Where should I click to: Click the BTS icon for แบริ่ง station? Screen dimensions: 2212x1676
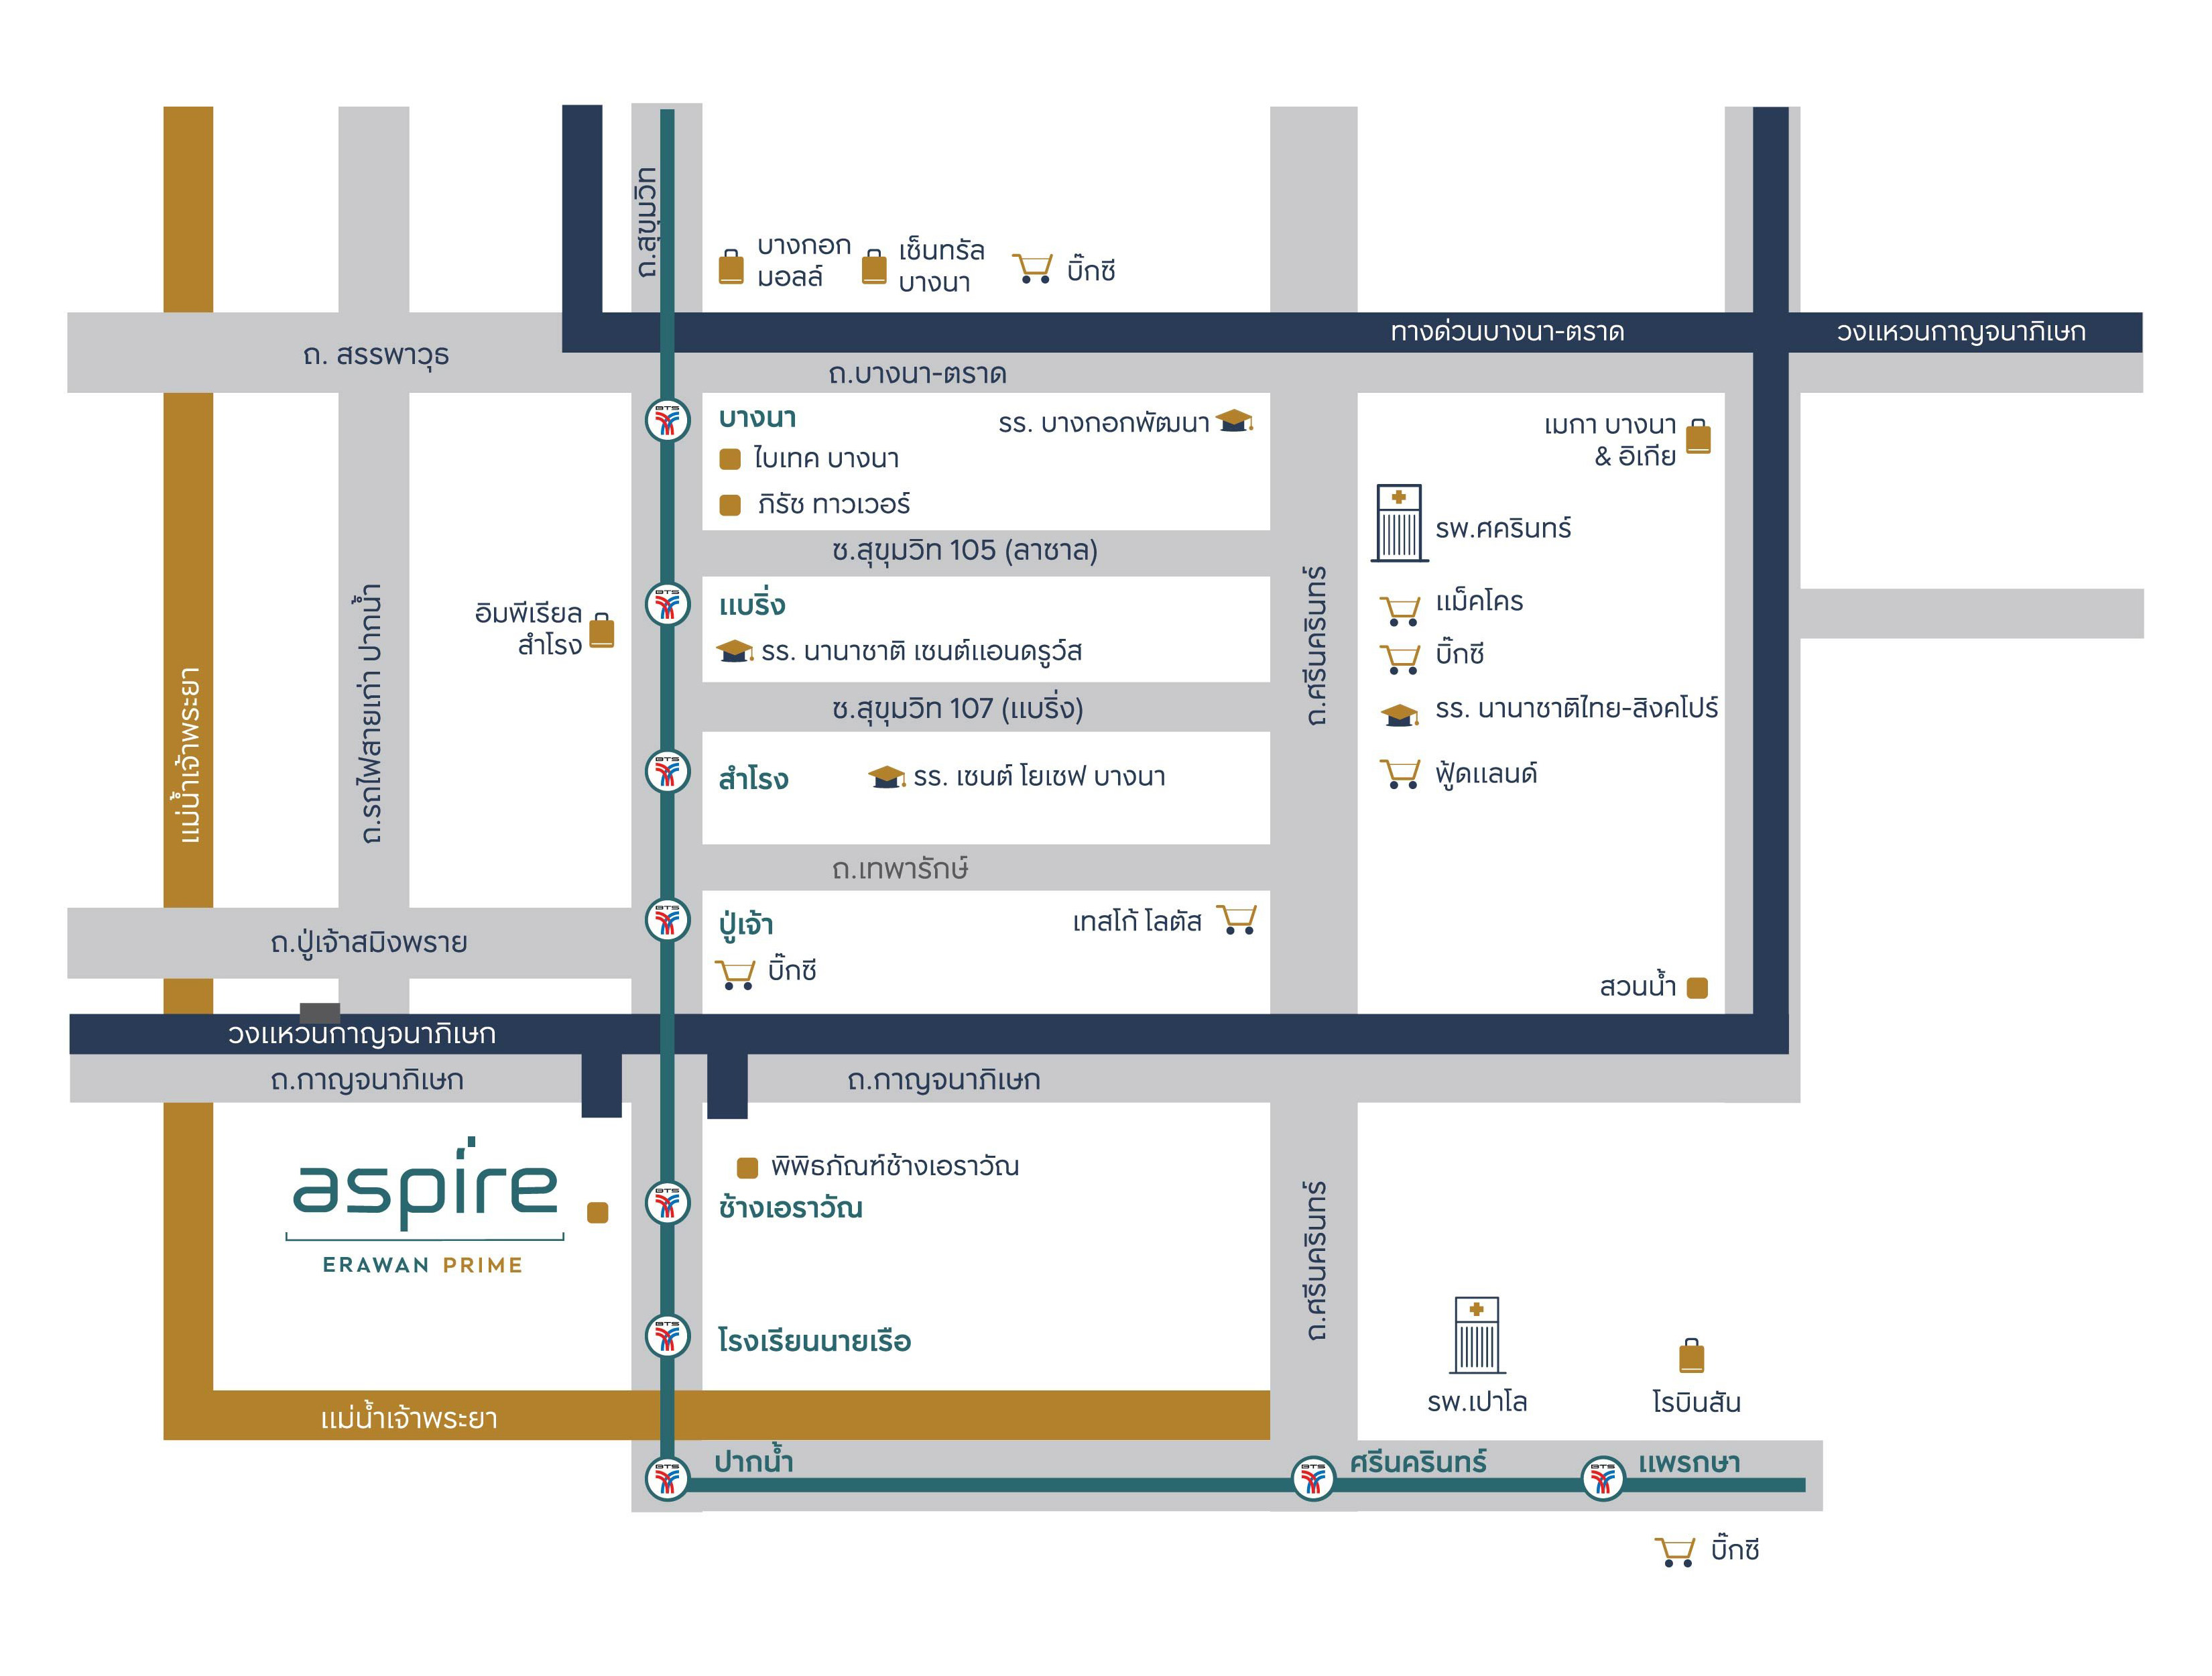pyautogui.click(x=667, y=605)
